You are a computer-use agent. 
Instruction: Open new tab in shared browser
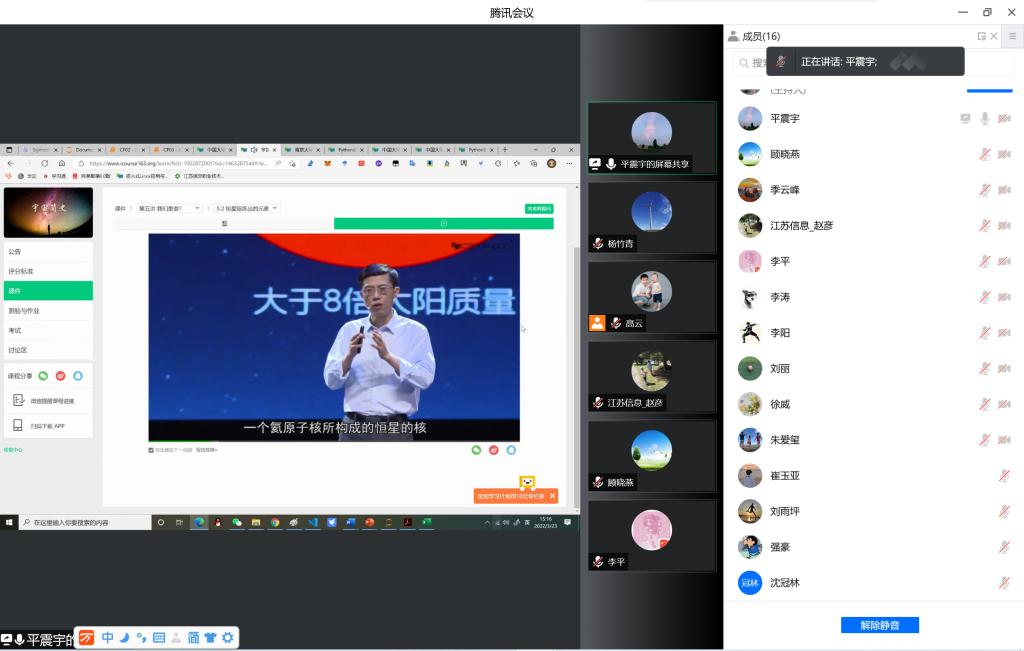[505, 150]
